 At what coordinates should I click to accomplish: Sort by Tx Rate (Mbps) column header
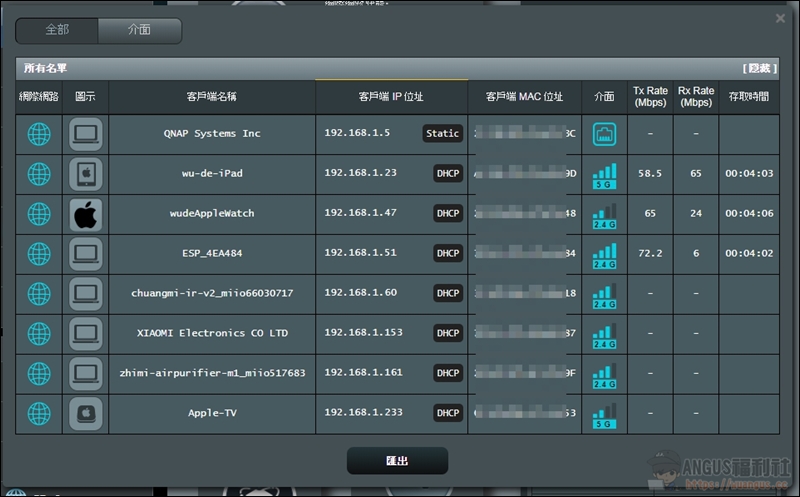pyautogui.click(x=650, y=97)
